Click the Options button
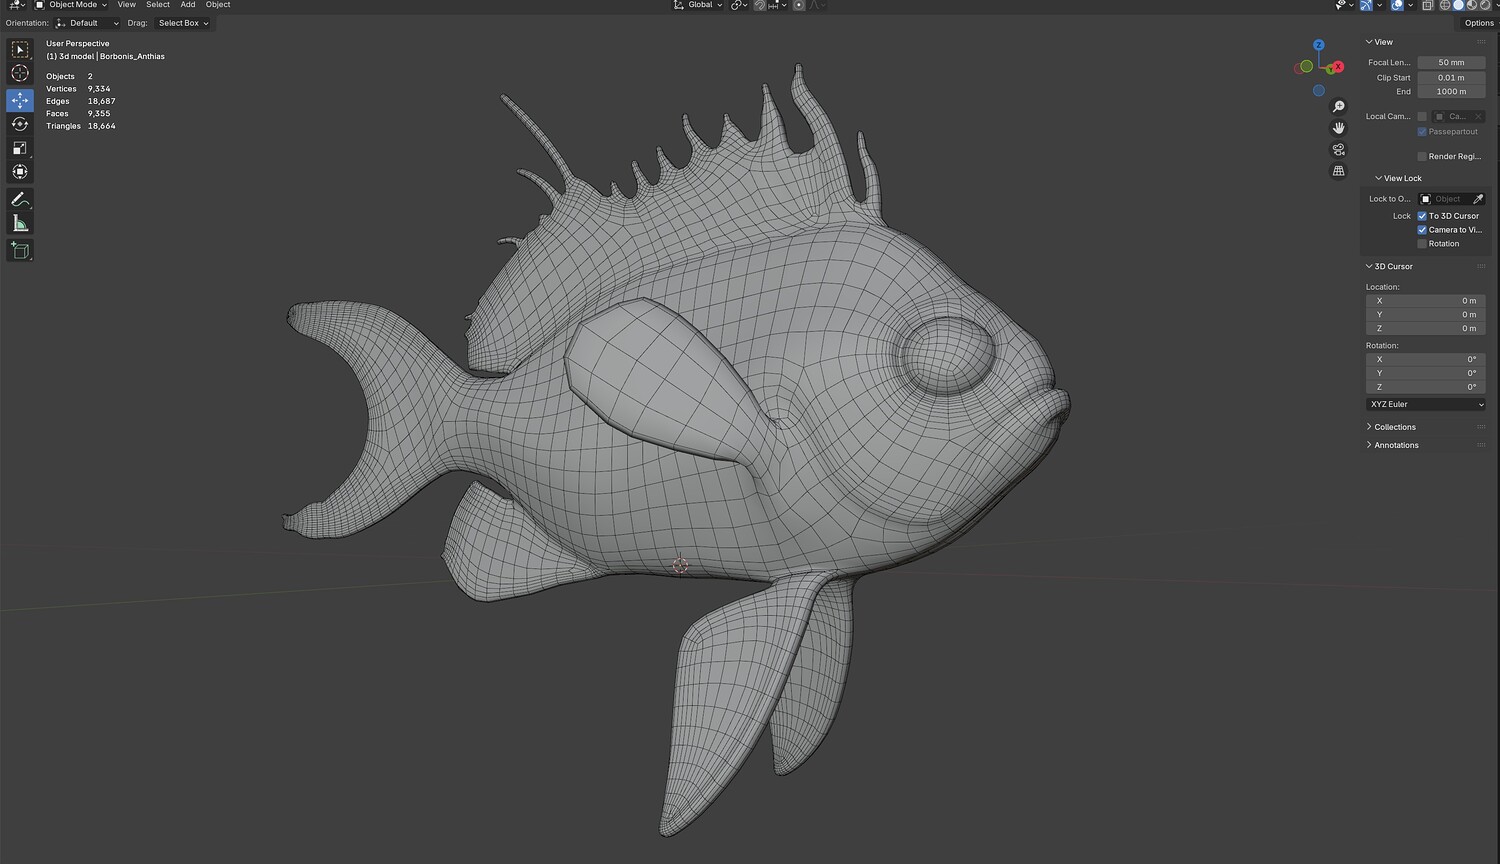 pyautogui.click(x=1479, y=23)
